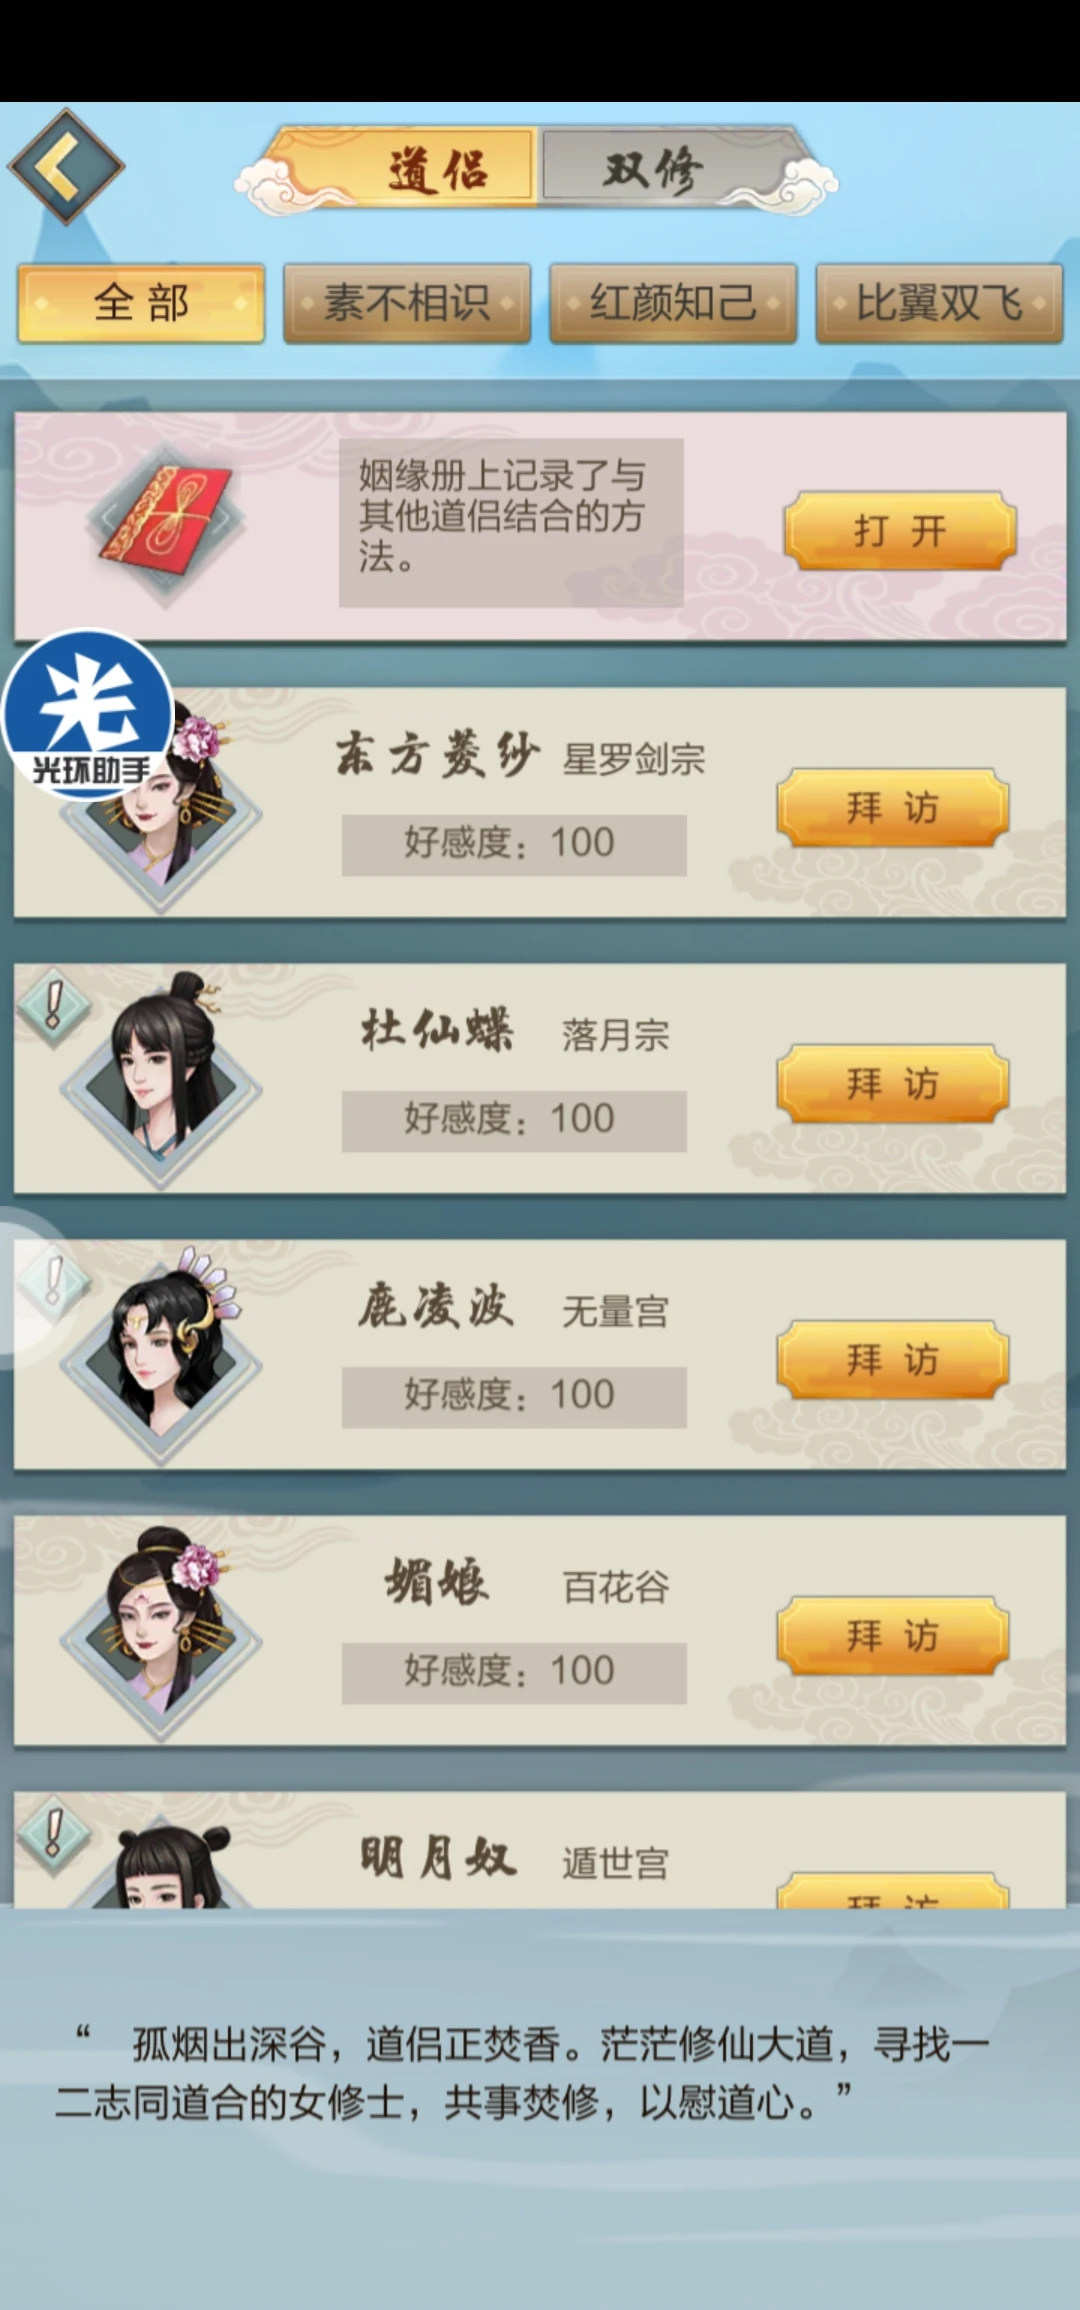Filter list by 比翼双飞

tap(939, 304)
